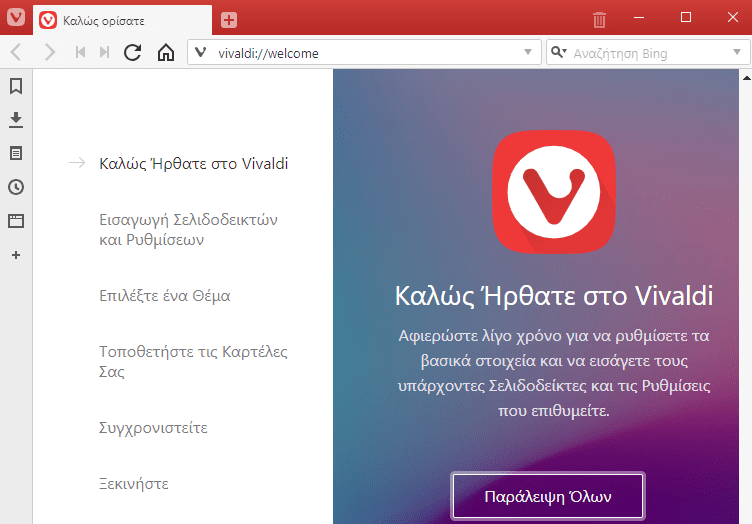Close the Vivaldi window
Image resolution: width=752 pixels, height=524 pixels.
pyautogui.click(x=732, y=18)
